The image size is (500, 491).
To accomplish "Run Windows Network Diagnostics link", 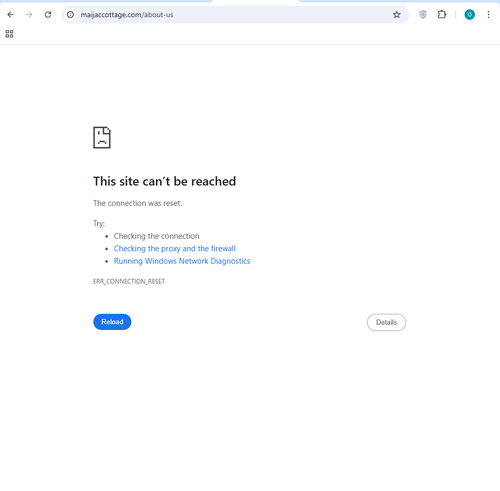I will click(x=182, y=261).
